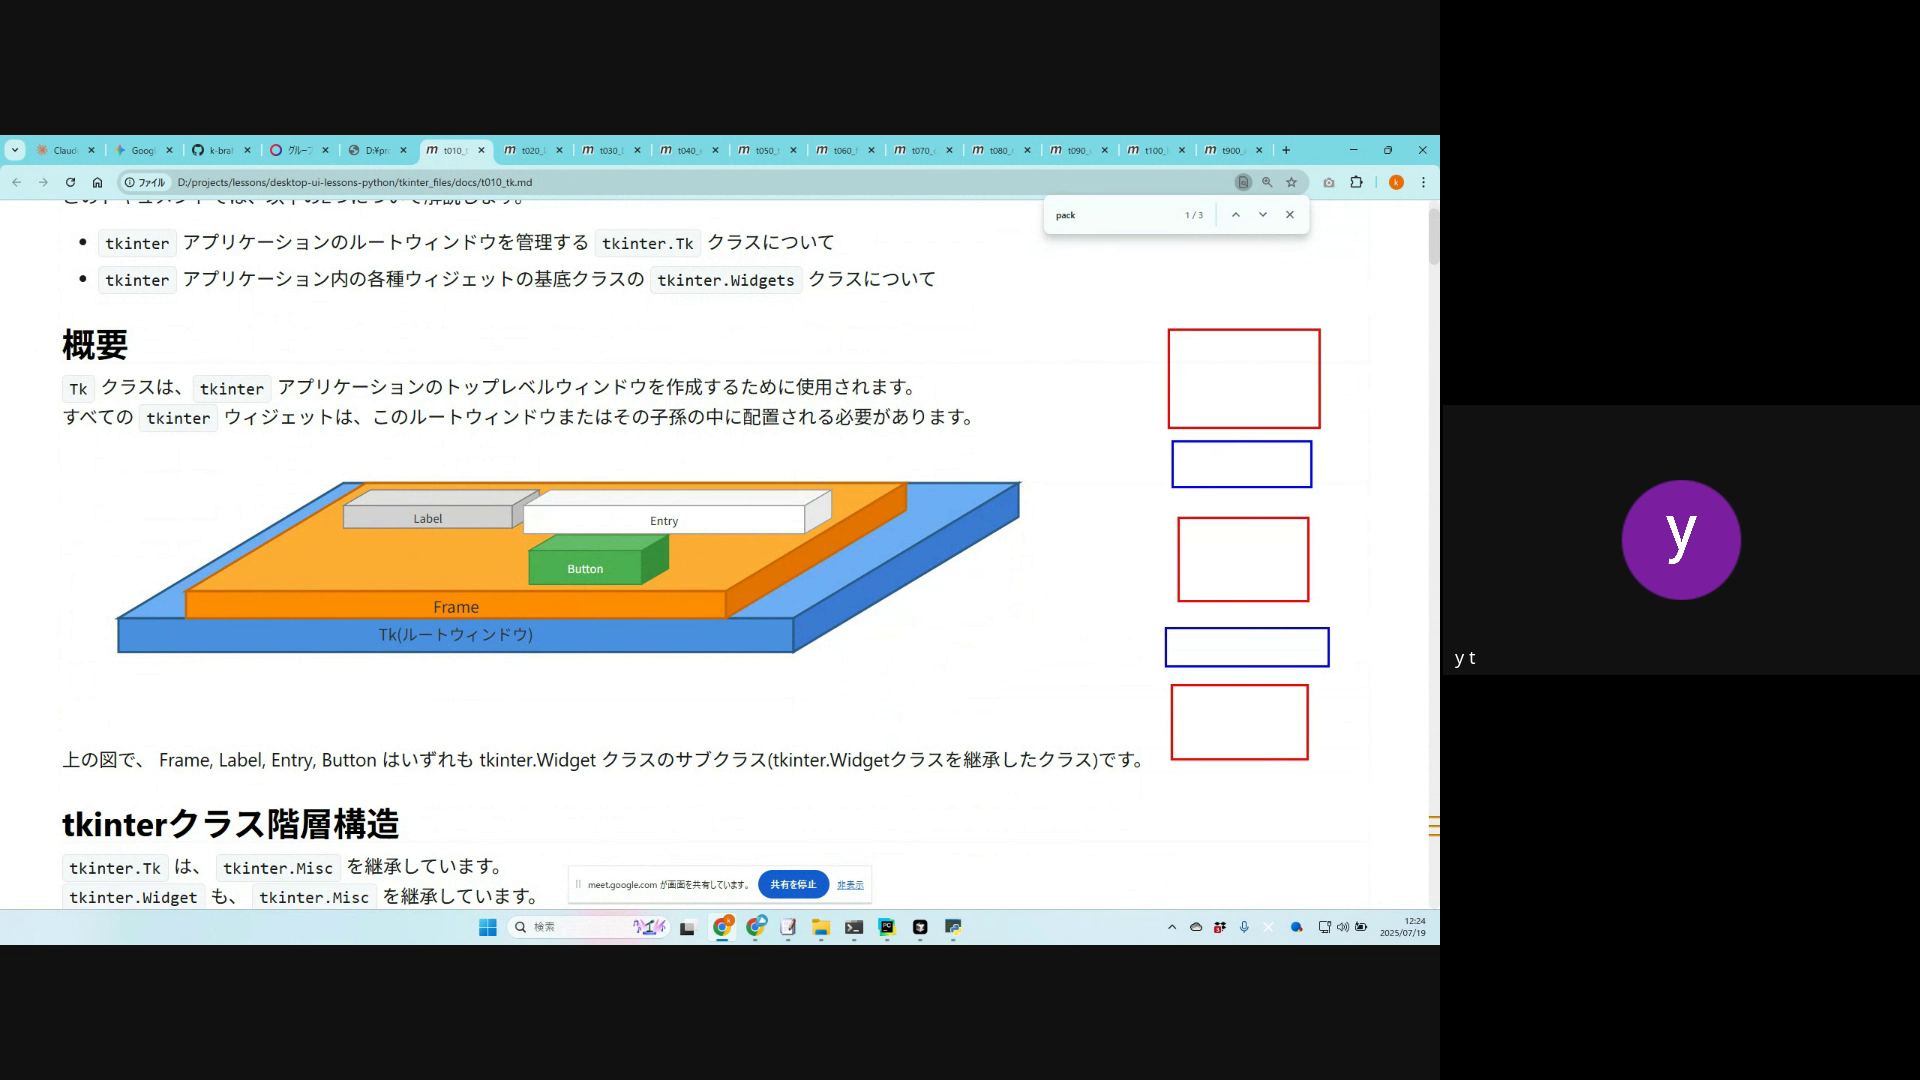Open the extensions puzzle icon
This screenshot has width=1920, height=1080.
(1356, 182)
